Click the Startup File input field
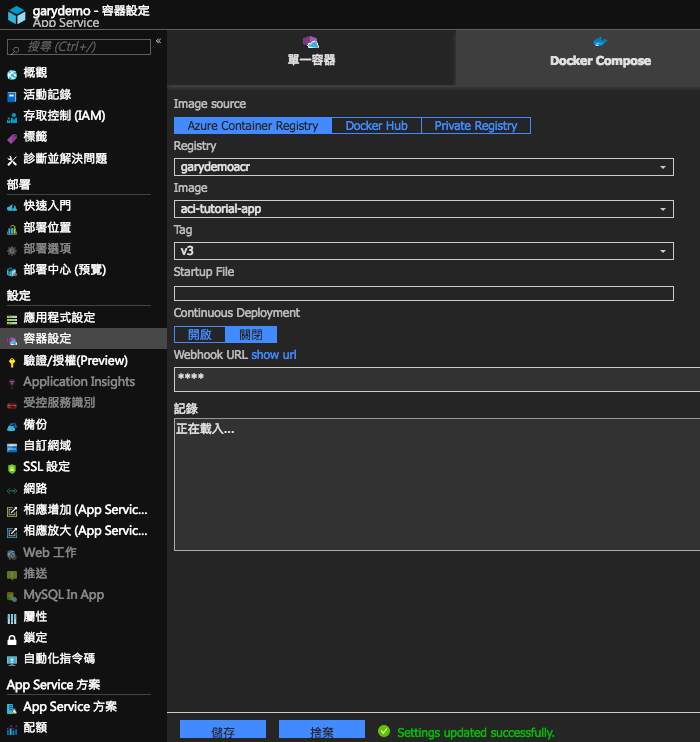 (x=424, y=293)
